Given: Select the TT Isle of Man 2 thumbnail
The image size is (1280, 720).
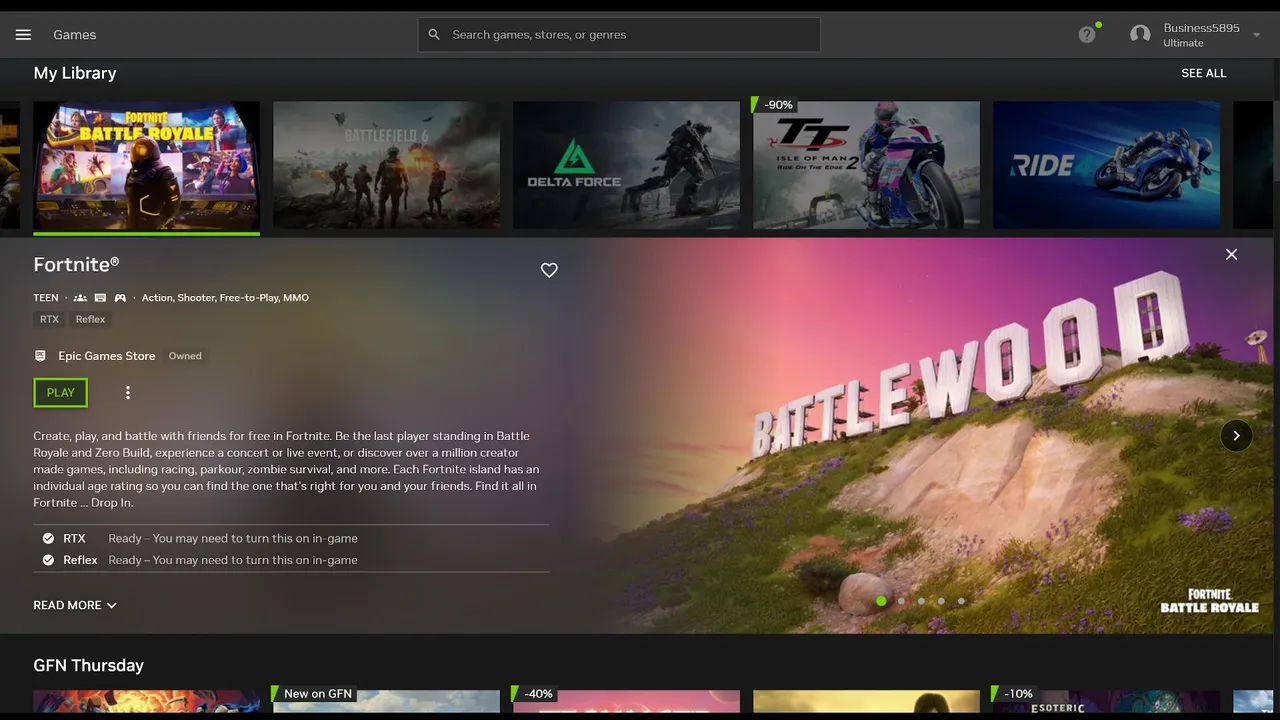Looking at the screenshot, I should point(867,165).
